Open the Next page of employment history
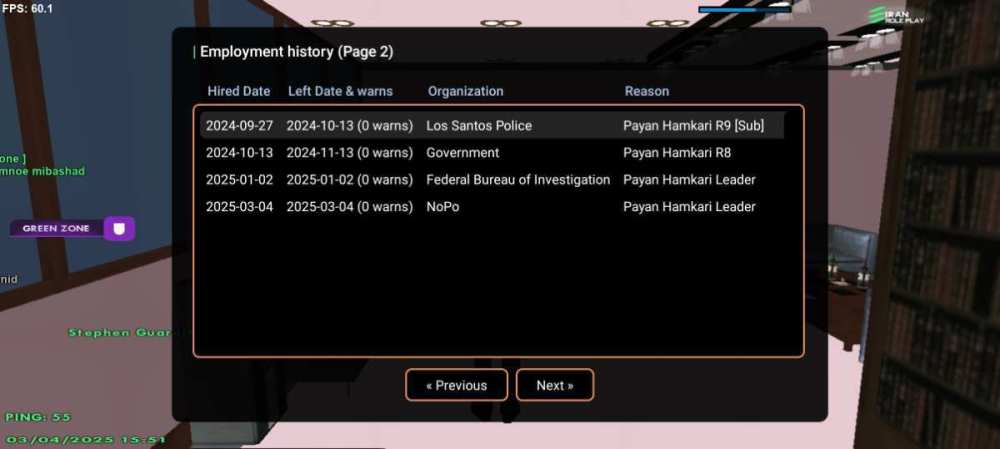 (555, 385)
